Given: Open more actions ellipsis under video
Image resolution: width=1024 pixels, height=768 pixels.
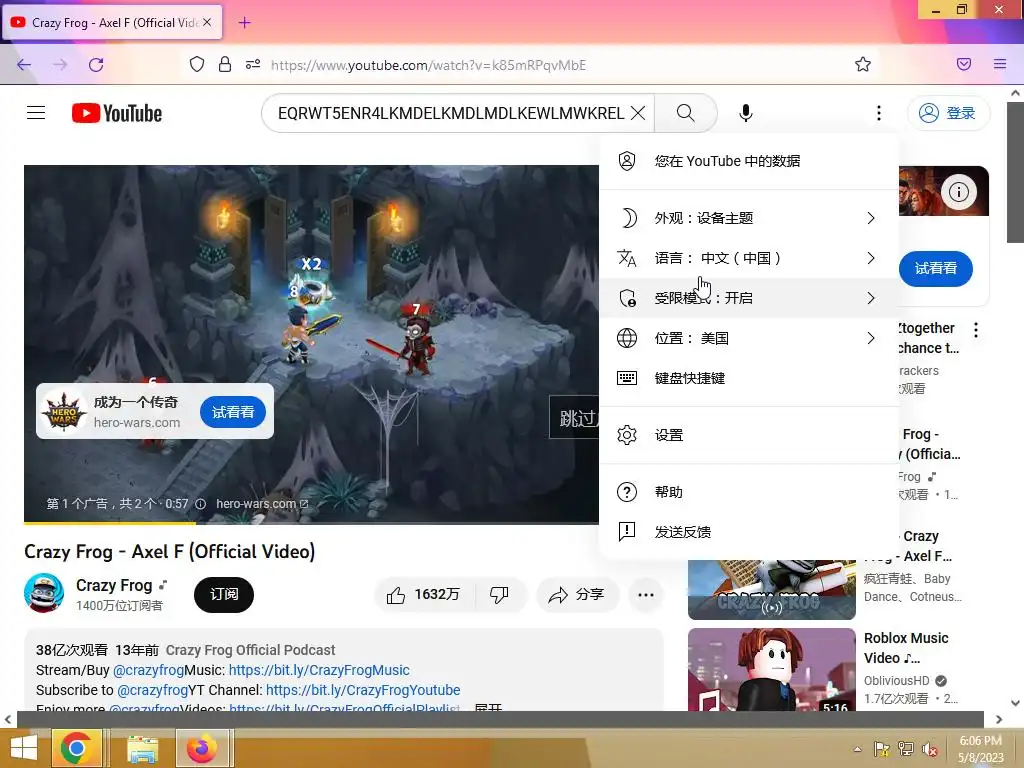Looking at the screenshot, I should click(646, 595).
